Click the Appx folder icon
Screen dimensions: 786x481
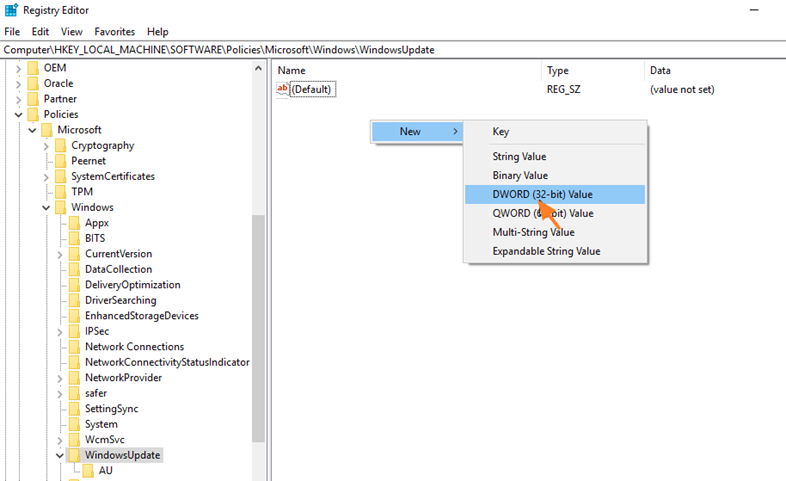click(75, 223)
